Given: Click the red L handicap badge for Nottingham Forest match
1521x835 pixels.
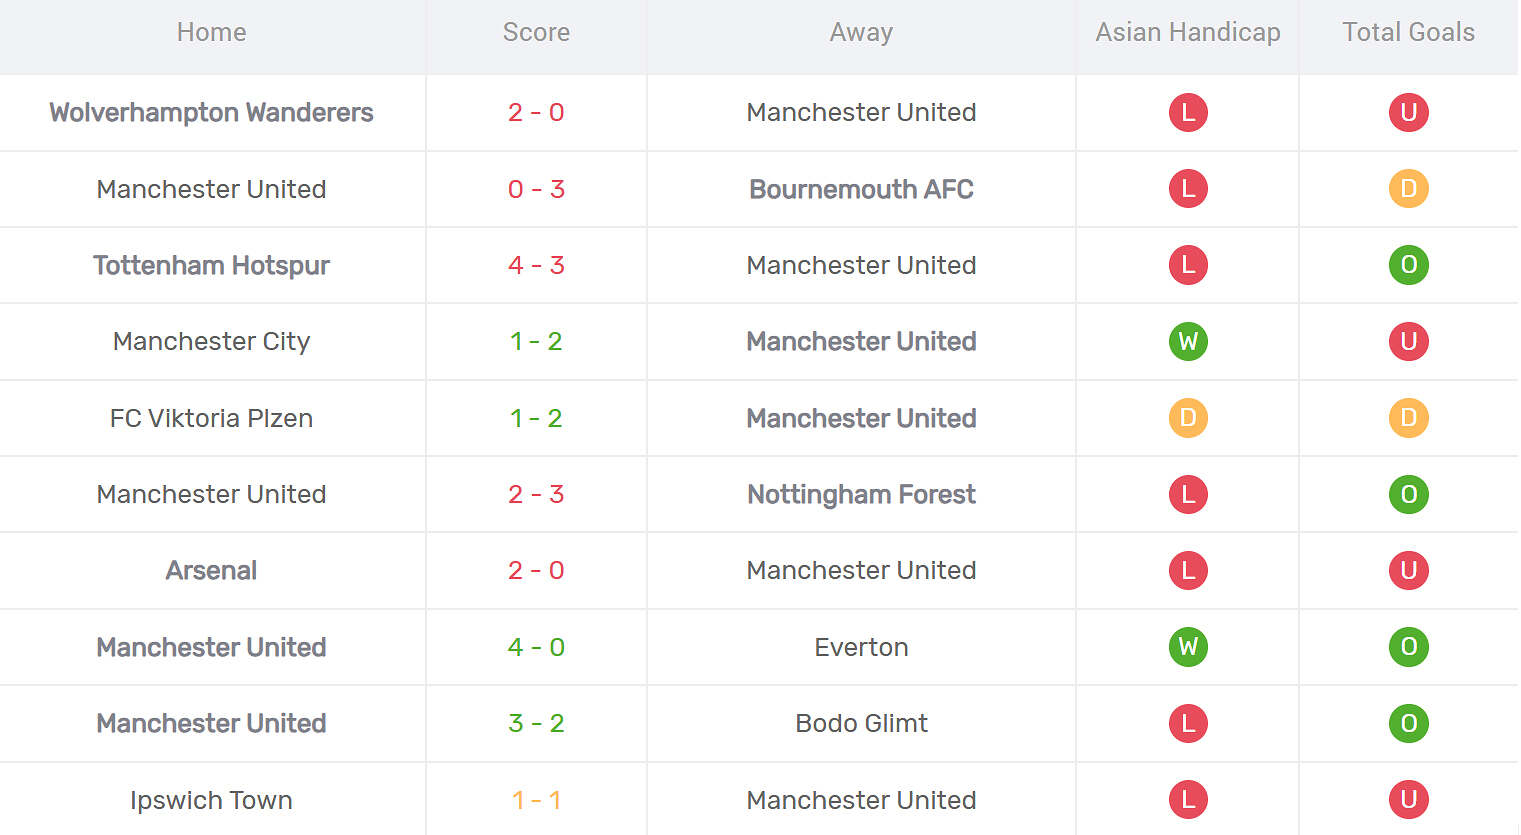Looking at the screenshot, I should coord(1188,494).
